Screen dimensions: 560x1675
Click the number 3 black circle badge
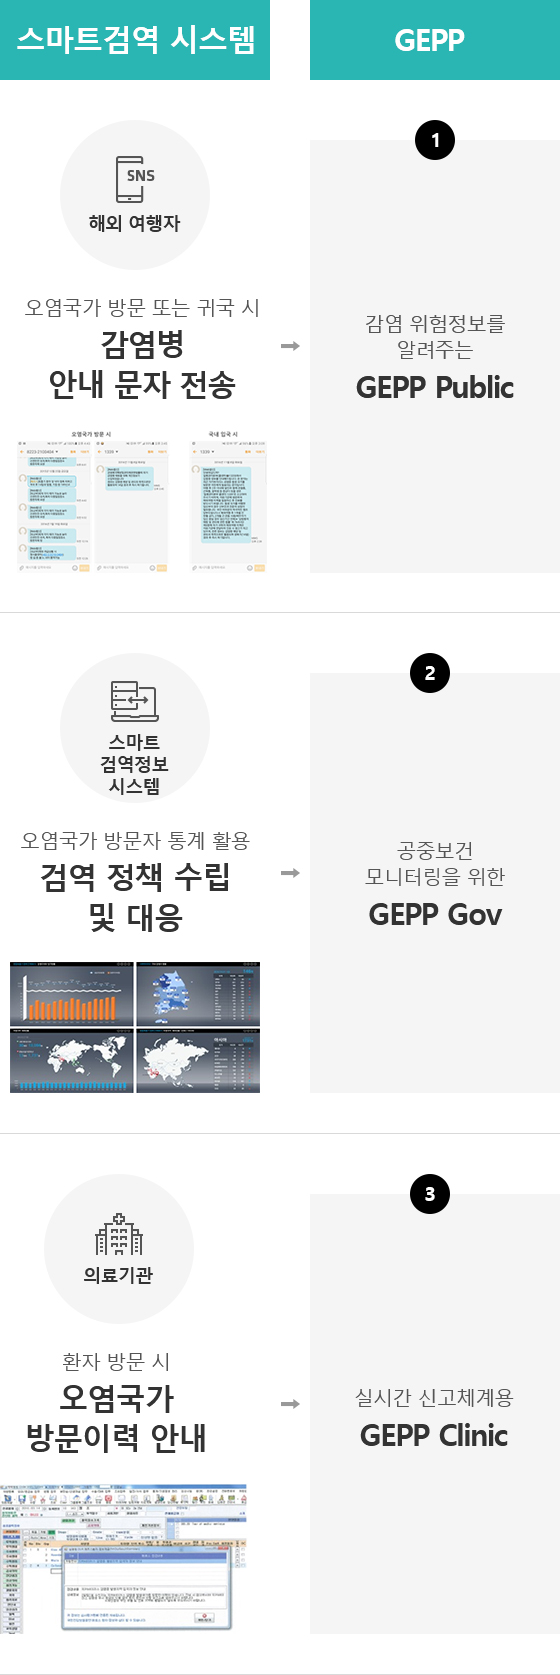430,1194
